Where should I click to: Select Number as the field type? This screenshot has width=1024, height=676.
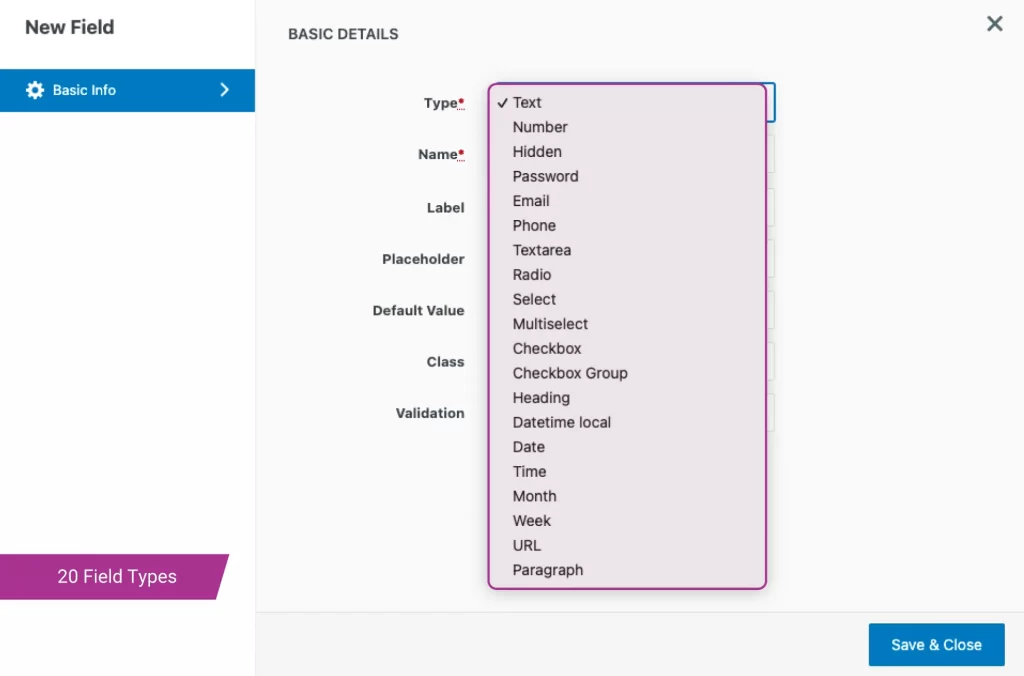click(540, 127)
